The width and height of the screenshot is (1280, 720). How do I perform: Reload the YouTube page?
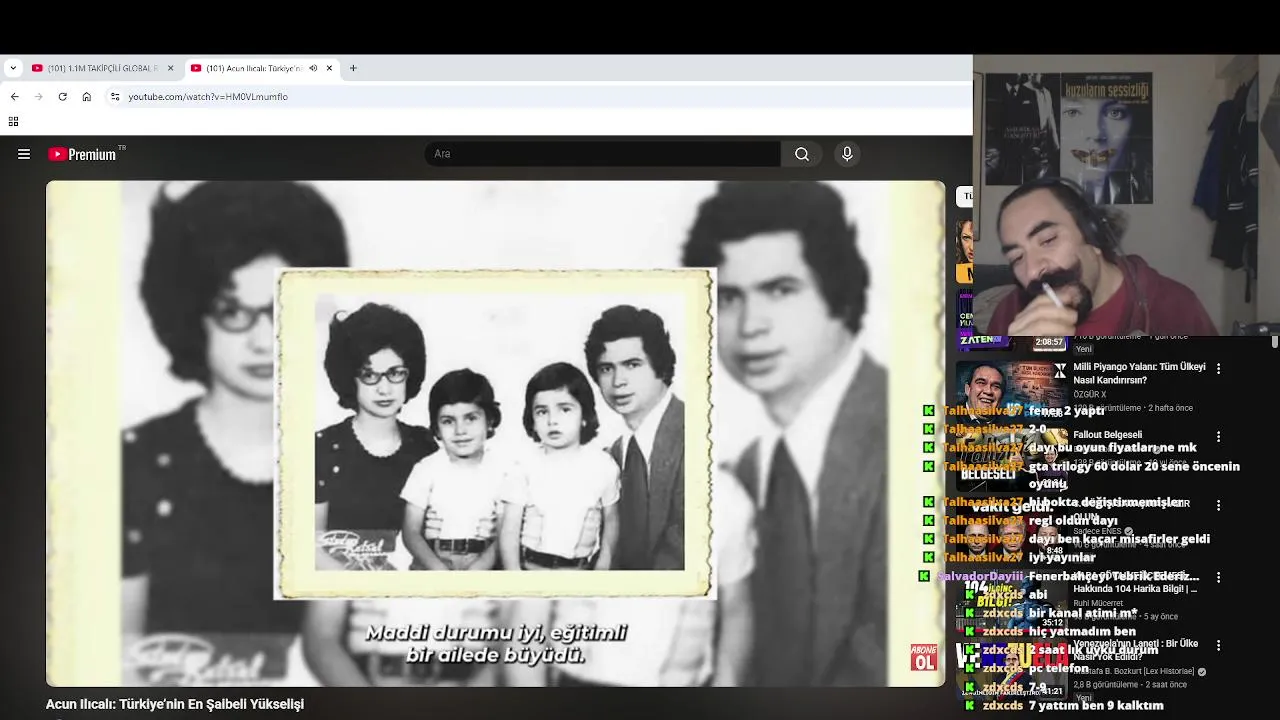click(x=62, y=96)
